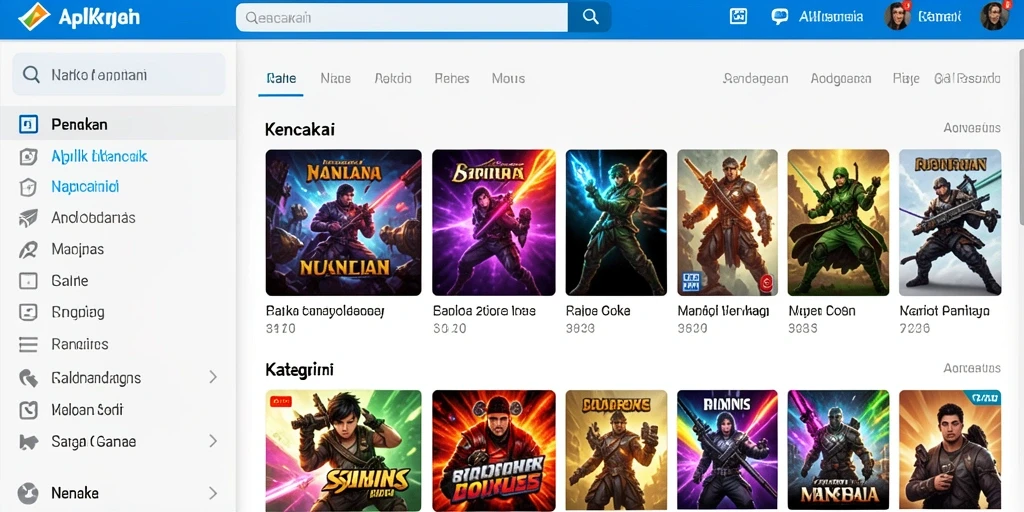The height and width of the screenshot is (512, 1024).
Task: Click the Narriot Panitaya title text
Action: (x=944, y=311)
